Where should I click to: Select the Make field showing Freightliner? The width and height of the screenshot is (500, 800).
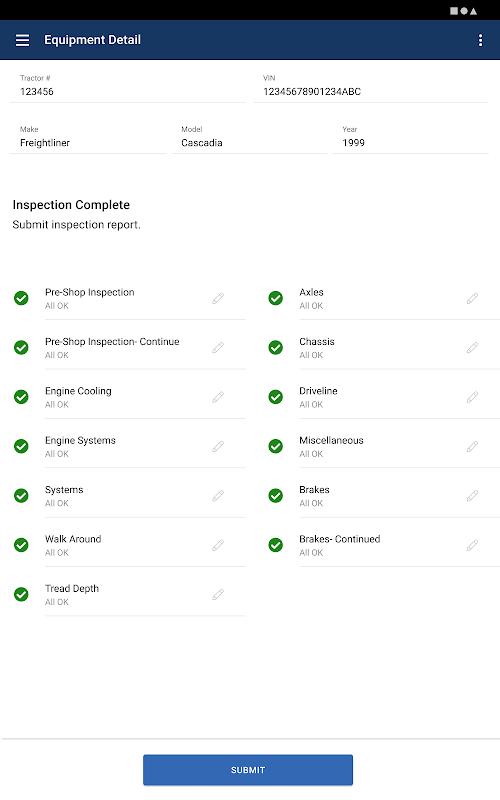(88, 137)
